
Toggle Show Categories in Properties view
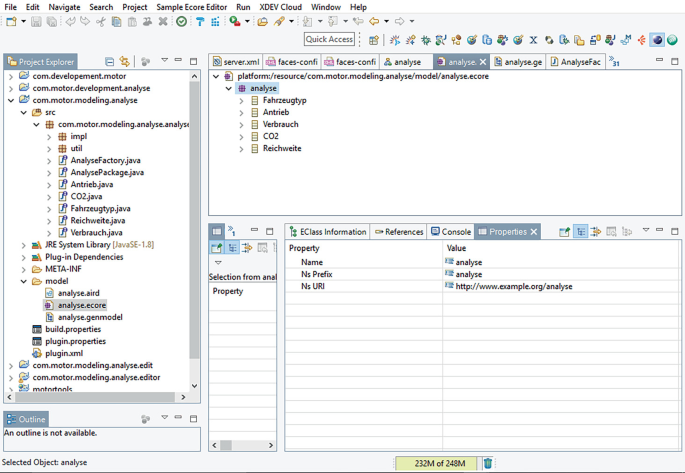point(581,232)
